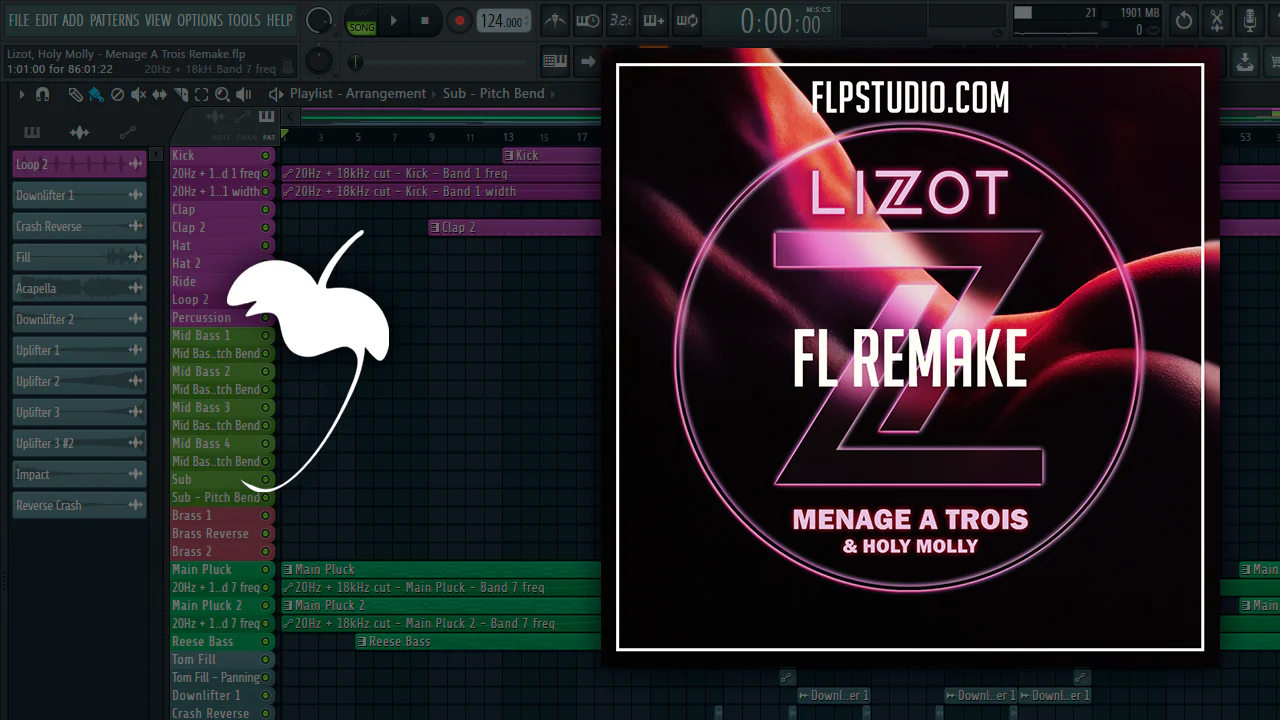Show audio clips in the picker panel
The image size is (1280, 720).
[x=79, y=132]
